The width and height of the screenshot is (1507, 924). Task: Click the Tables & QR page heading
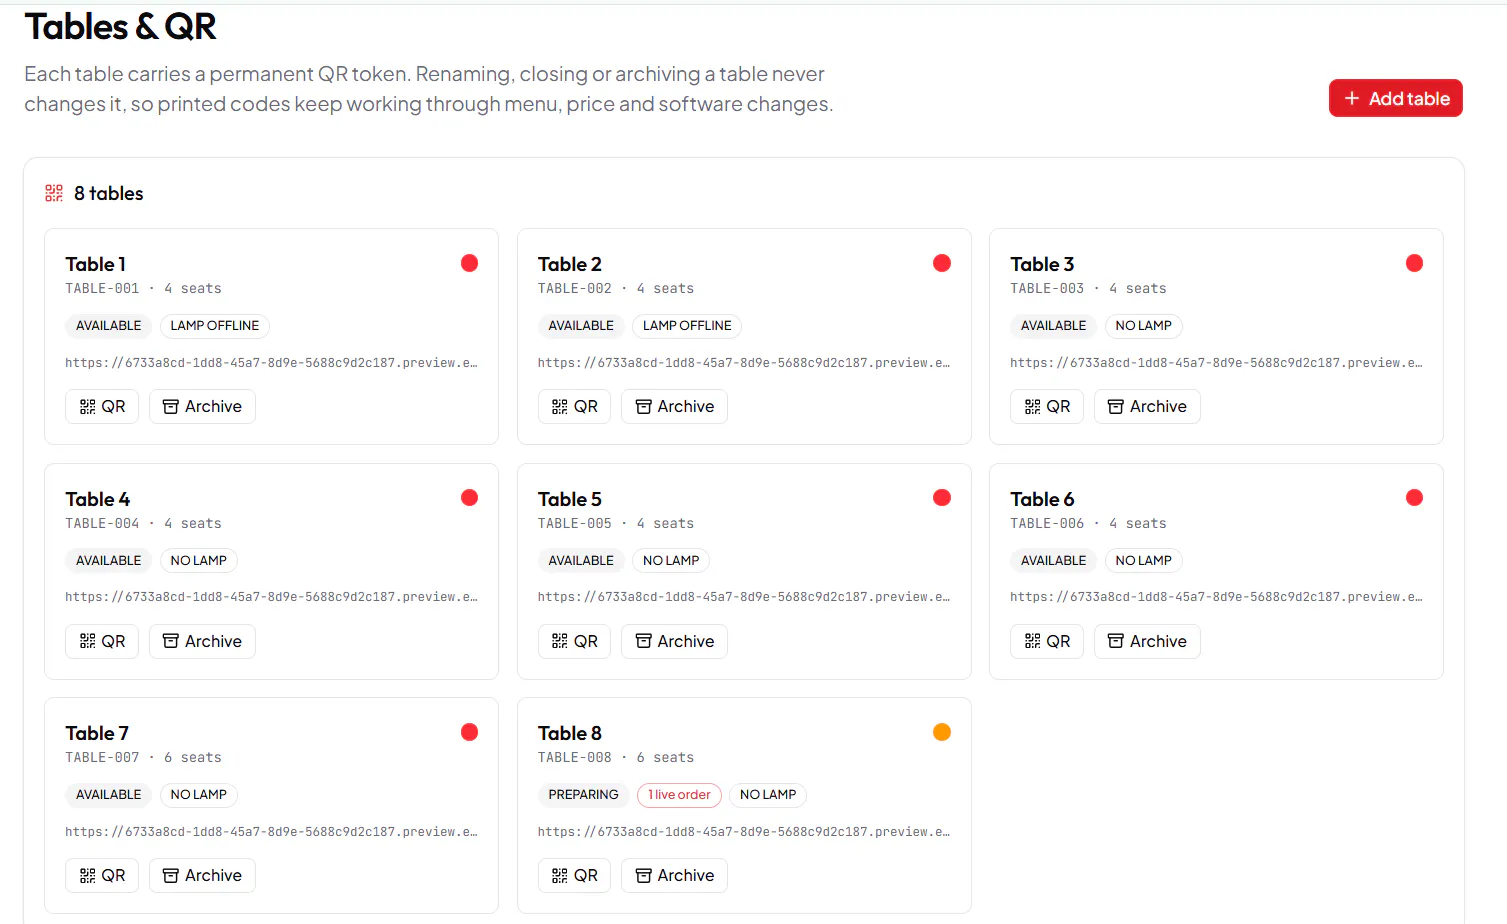(120, 27)
